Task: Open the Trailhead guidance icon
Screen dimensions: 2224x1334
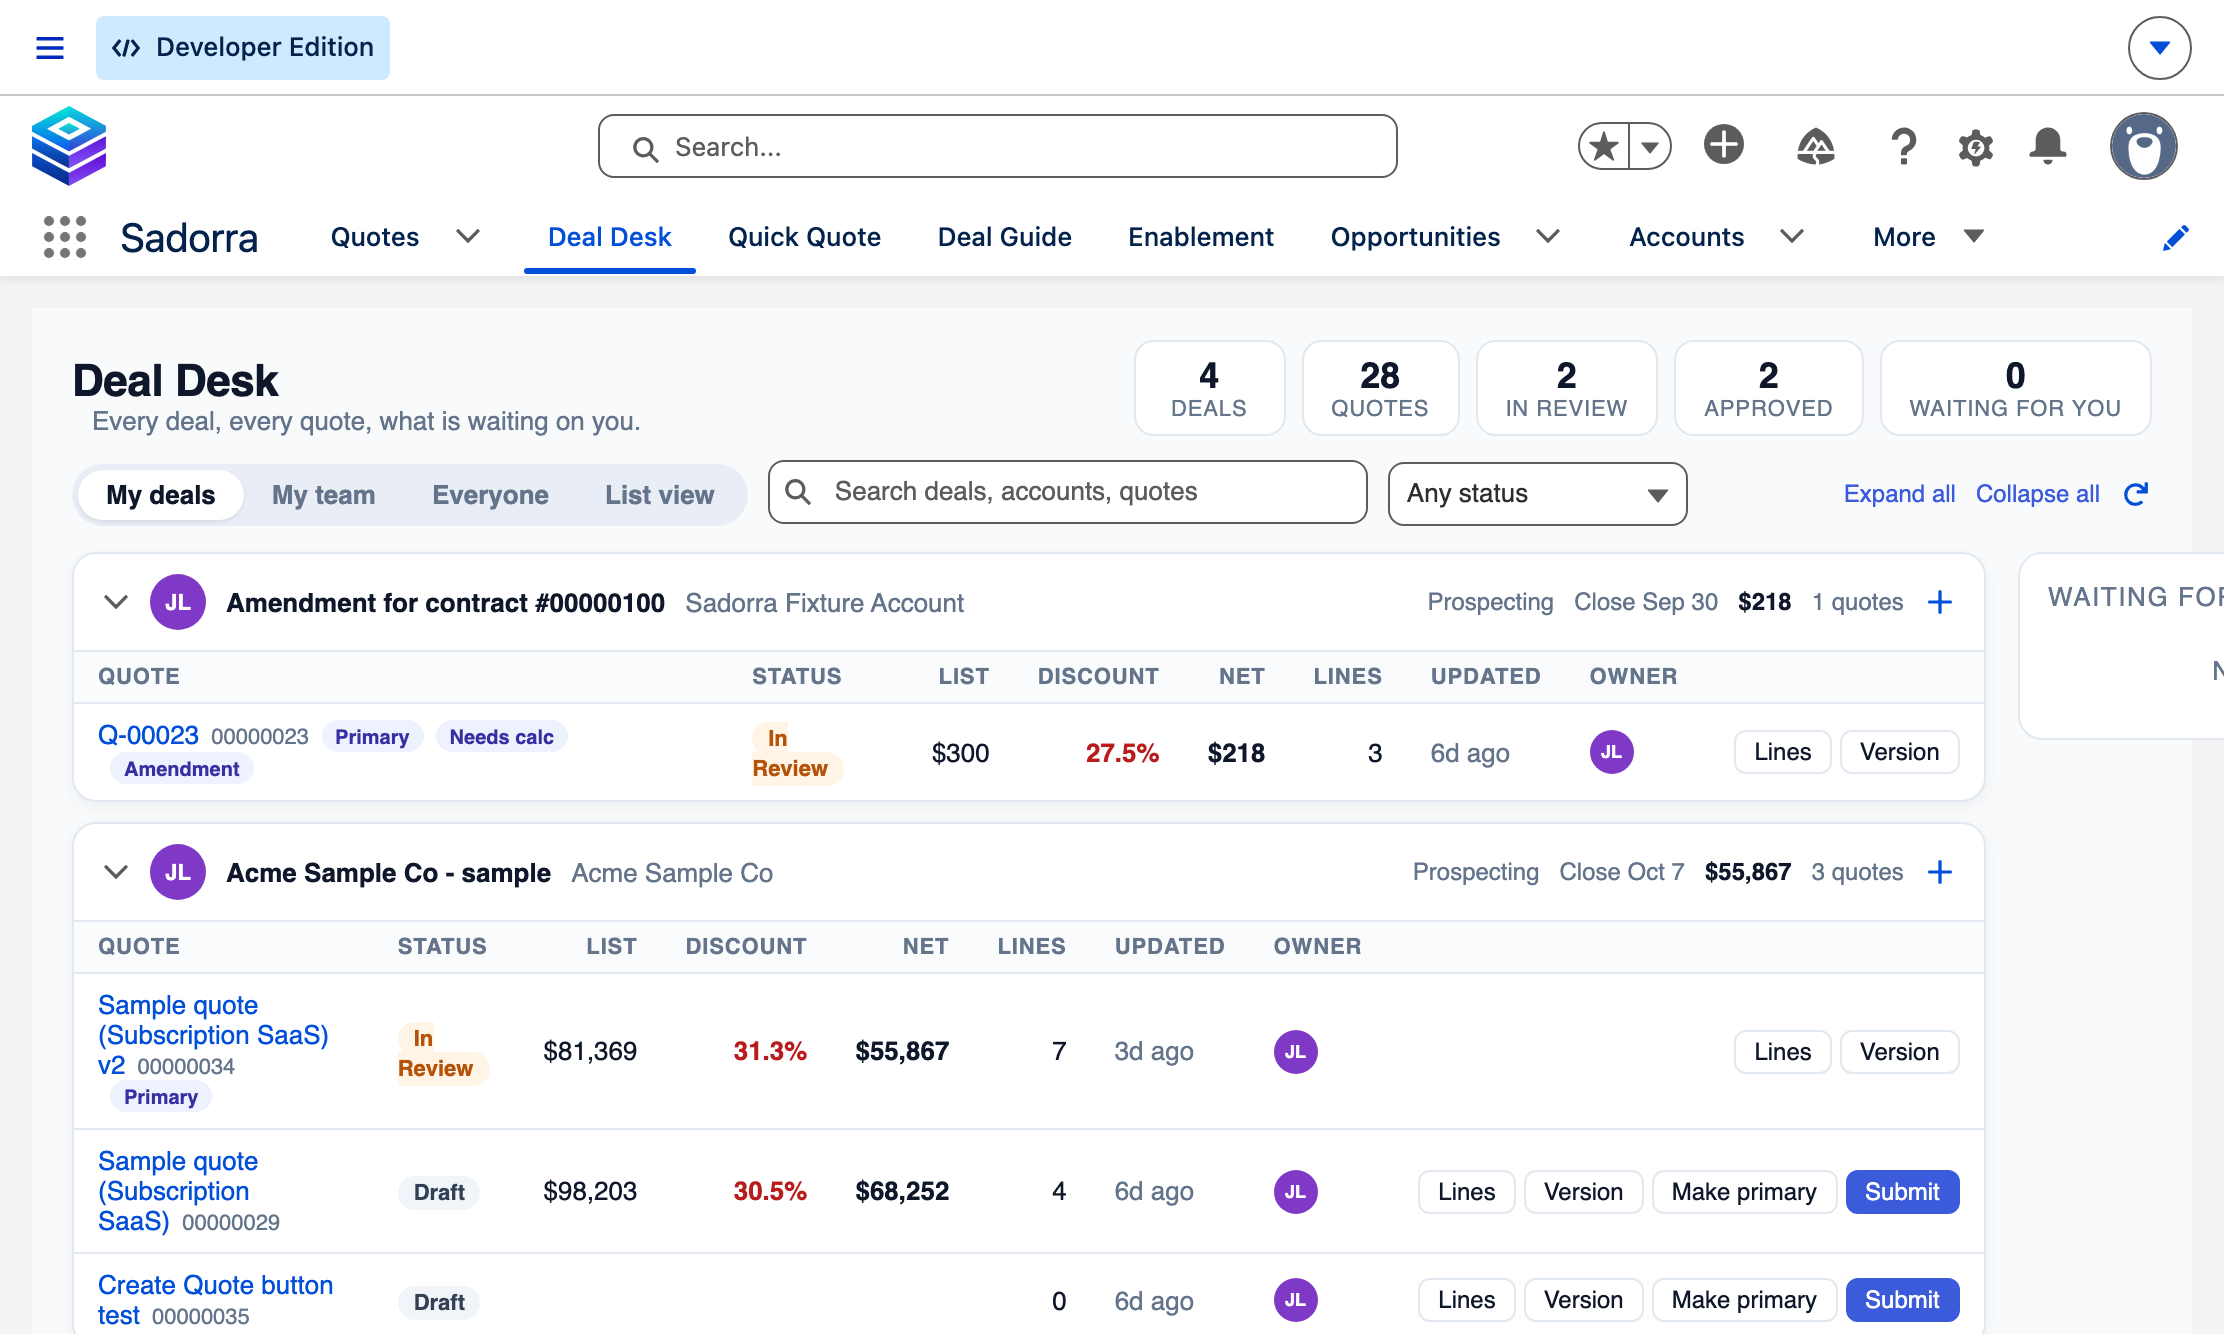Action: 1815,147
